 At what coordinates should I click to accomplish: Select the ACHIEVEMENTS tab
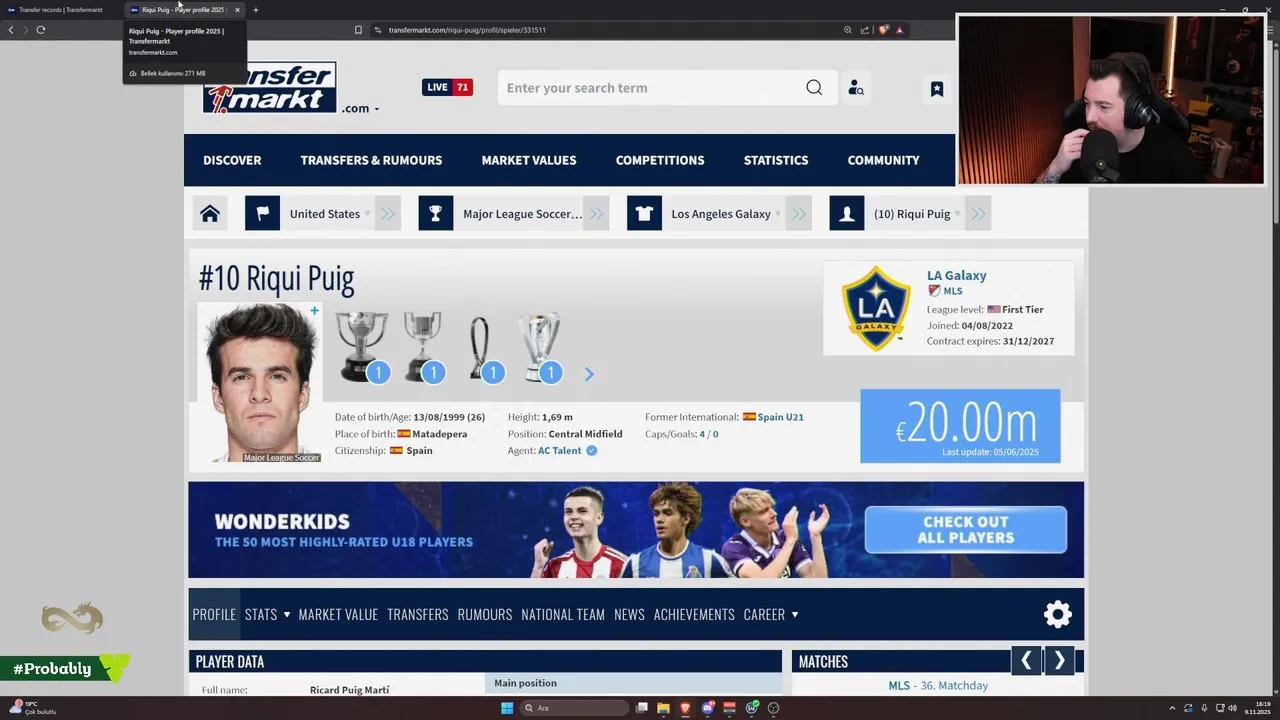coord(694,614)
